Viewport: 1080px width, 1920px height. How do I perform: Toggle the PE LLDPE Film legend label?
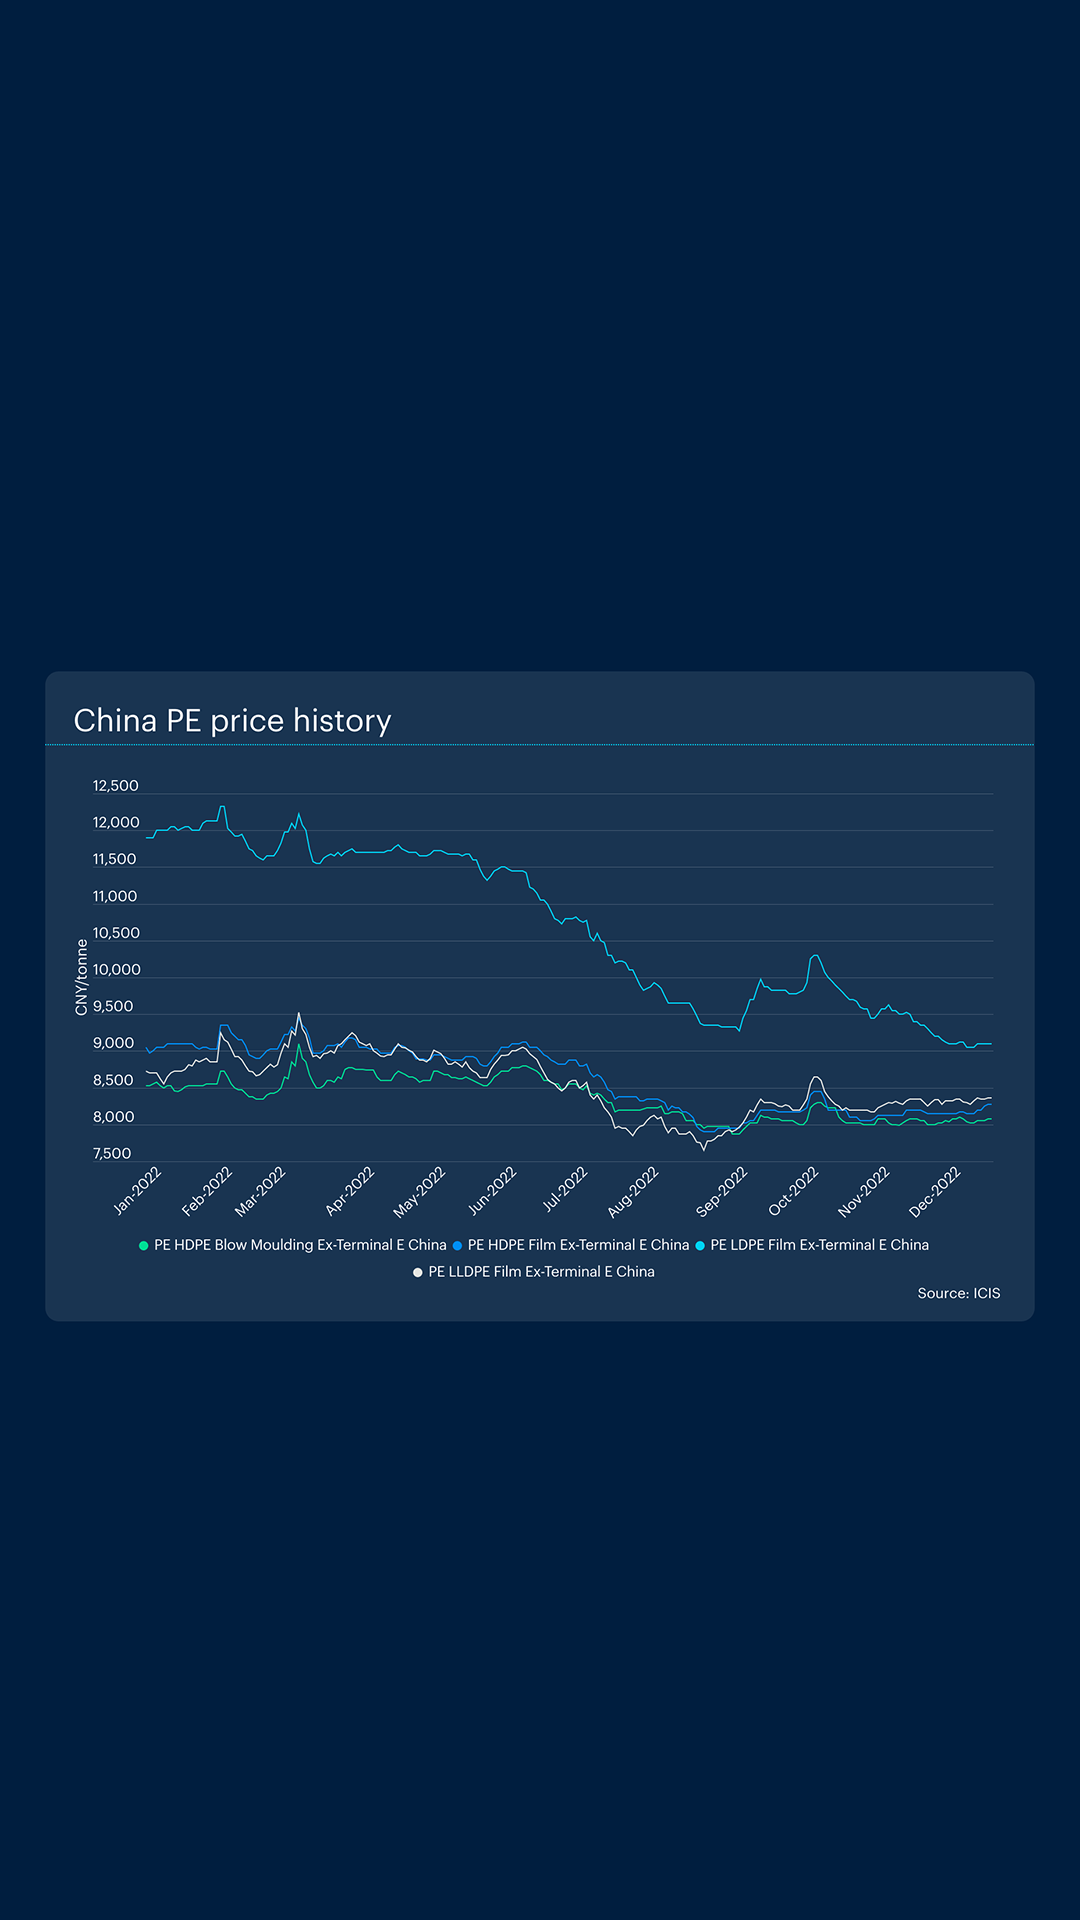[541, 1272]
